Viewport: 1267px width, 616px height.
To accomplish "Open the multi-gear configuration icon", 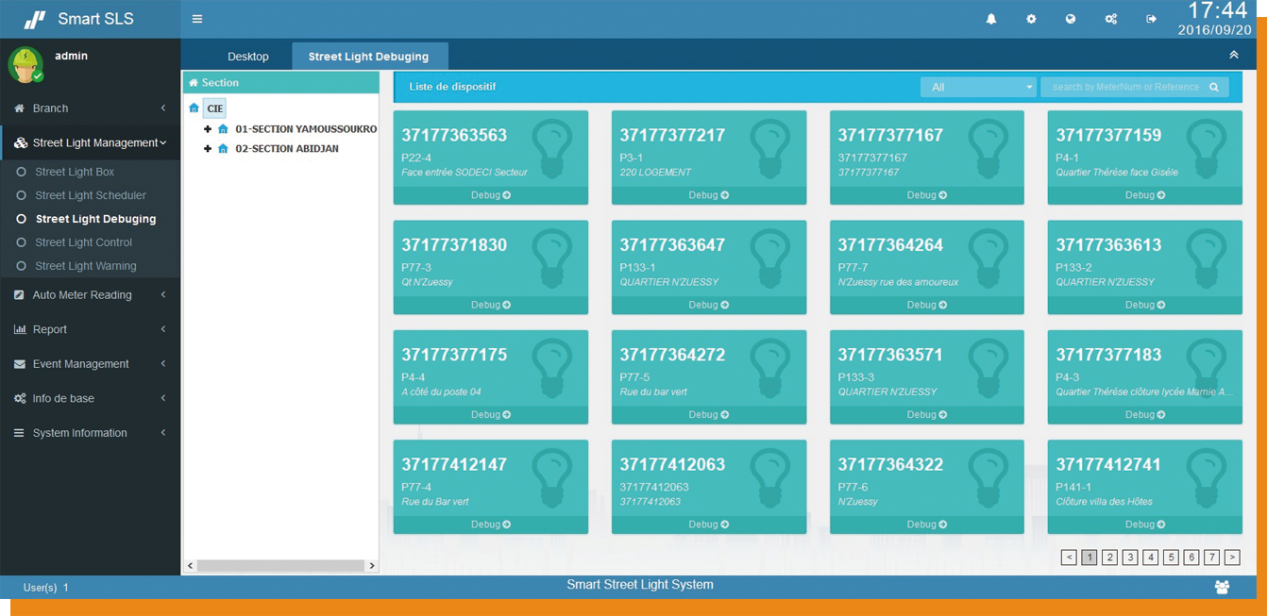I will 1111,19.
